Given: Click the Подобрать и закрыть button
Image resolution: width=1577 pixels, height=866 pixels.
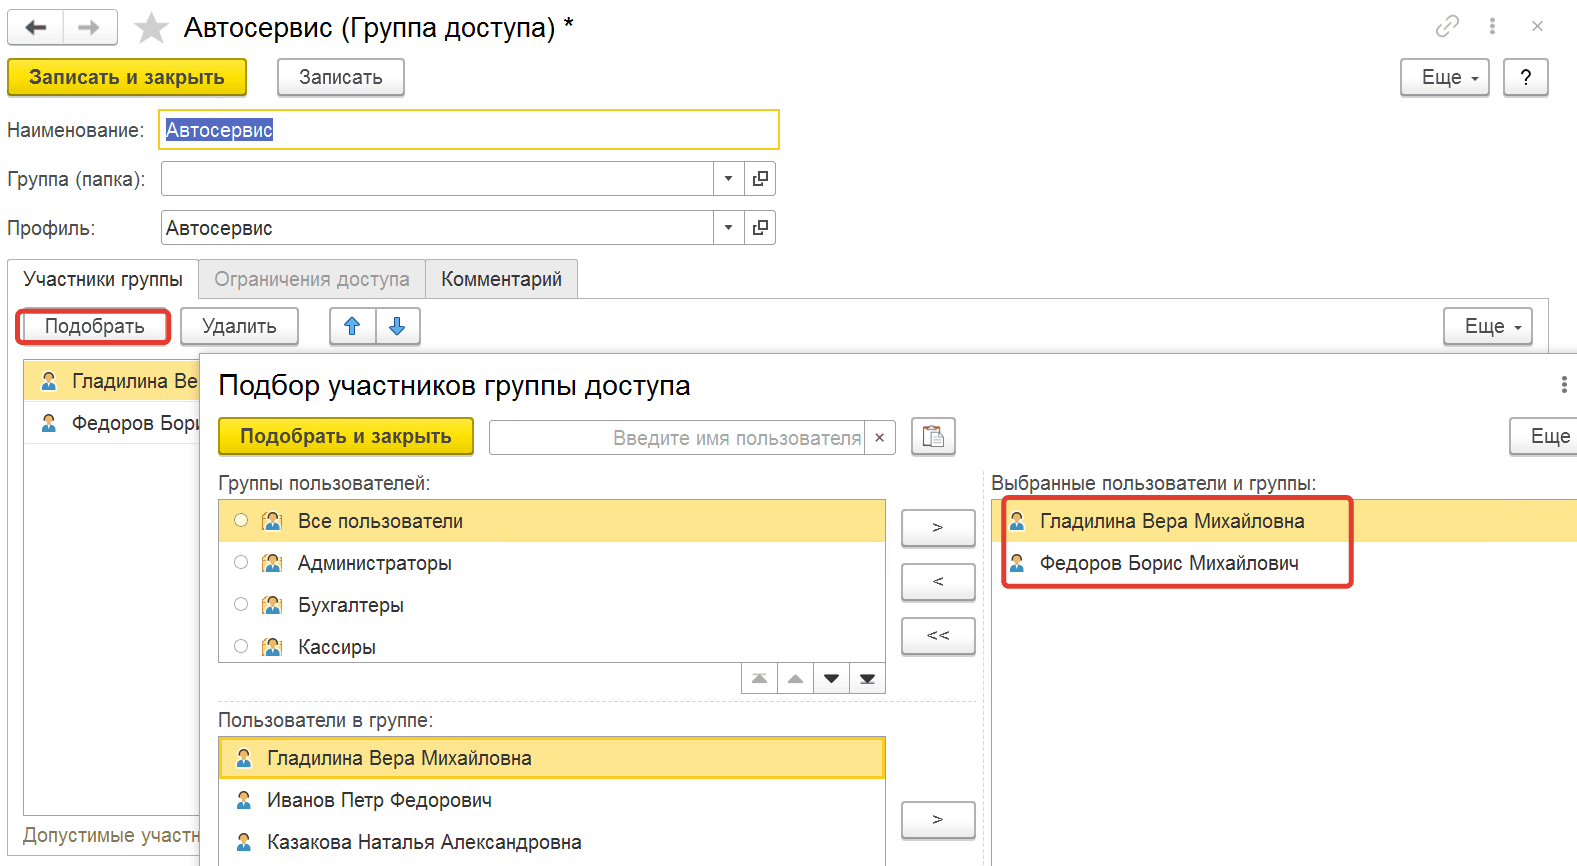Looking at the screenshot, I should pyautogui.click(x=346, y=436).
